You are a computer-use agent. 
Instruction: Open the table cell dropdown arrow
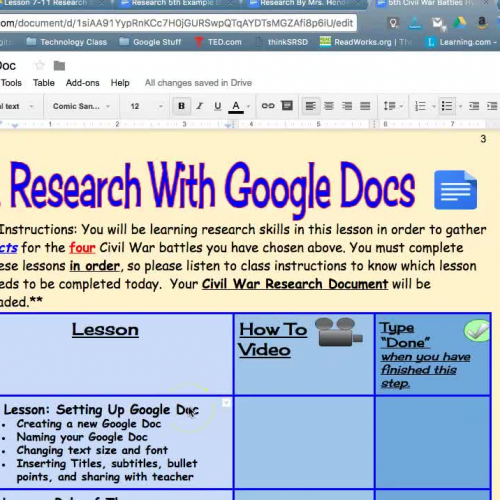[x=226, y=403]
